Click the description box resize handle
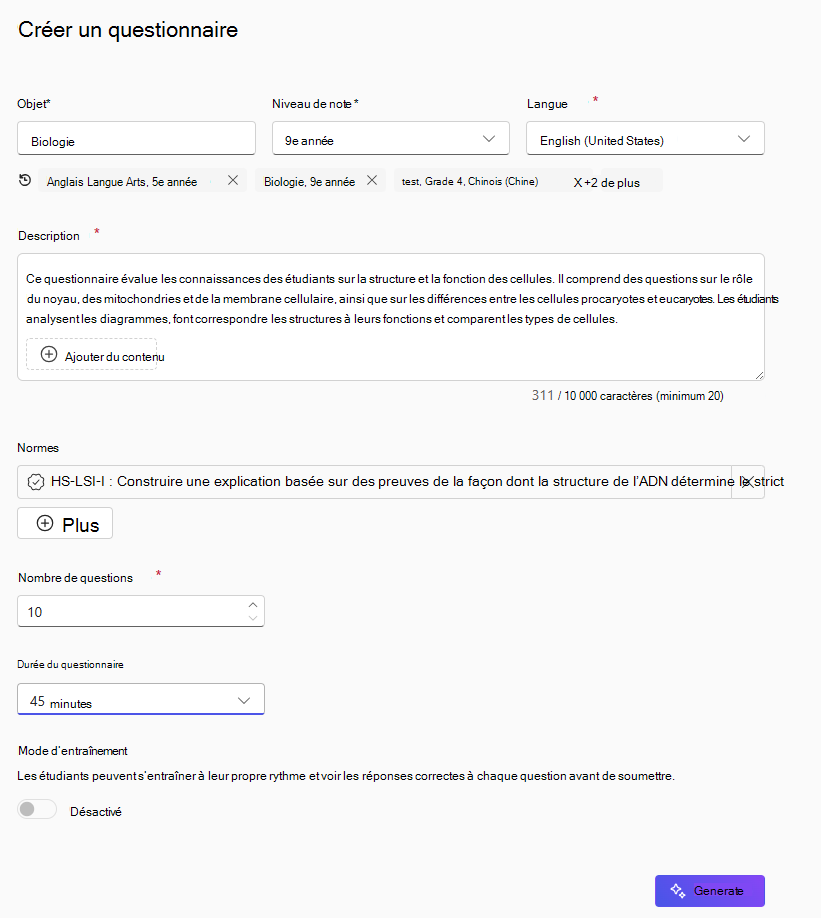821x918 pixels. coord(759,375)
